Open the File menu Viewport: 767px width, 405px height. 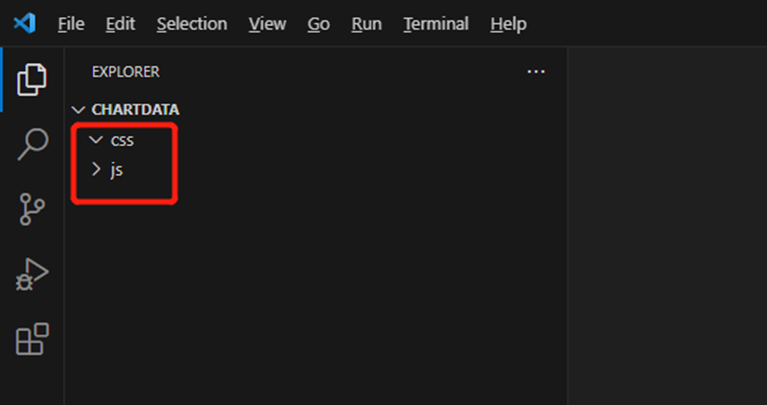[x=71, y=23]
